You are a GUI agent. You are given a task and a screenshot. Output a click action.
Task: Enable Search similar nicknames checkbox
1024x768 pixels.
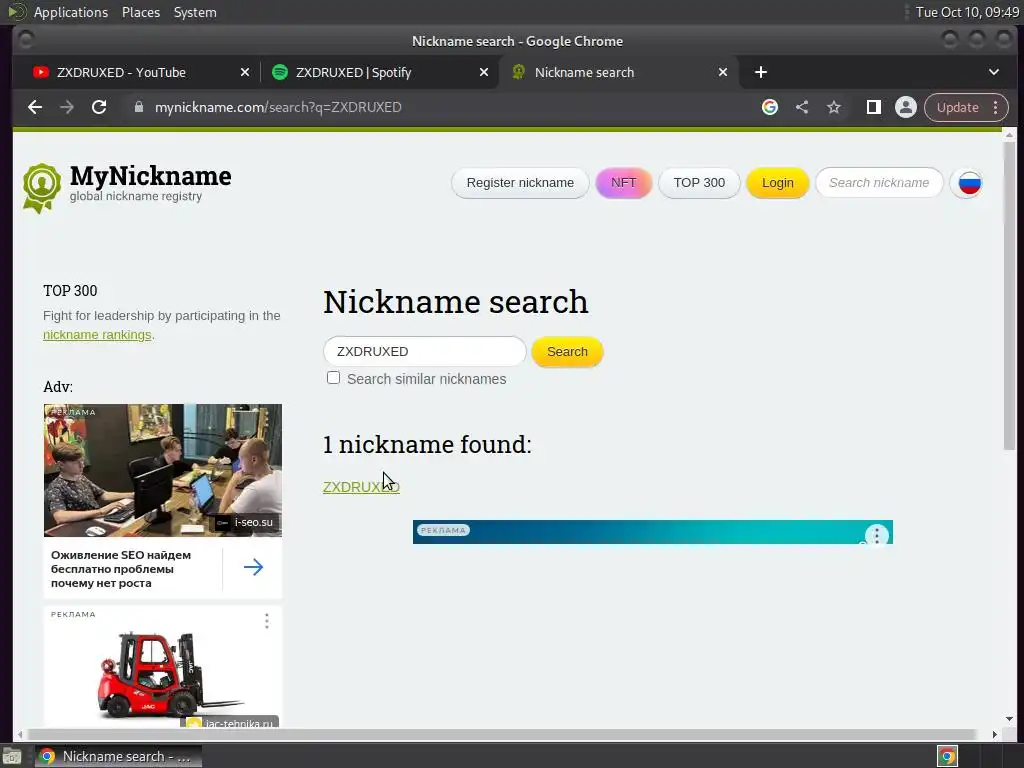pos(333,377)
